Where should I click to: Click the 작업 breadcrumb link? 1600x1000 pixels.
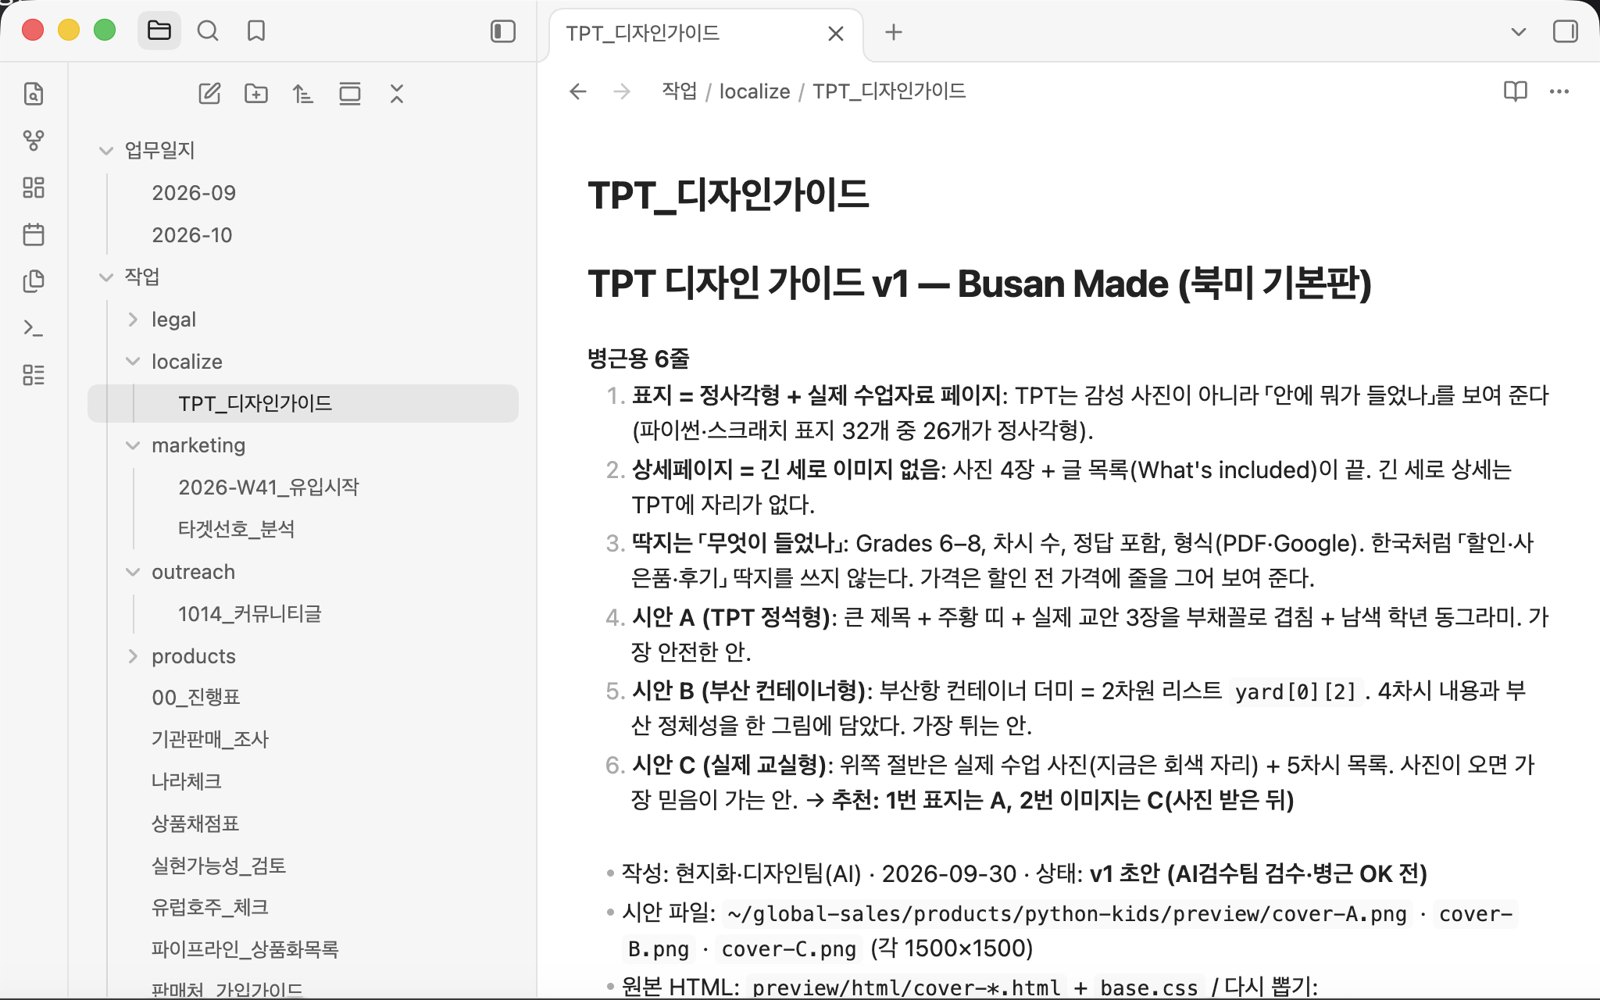click(x=679, y=91)
